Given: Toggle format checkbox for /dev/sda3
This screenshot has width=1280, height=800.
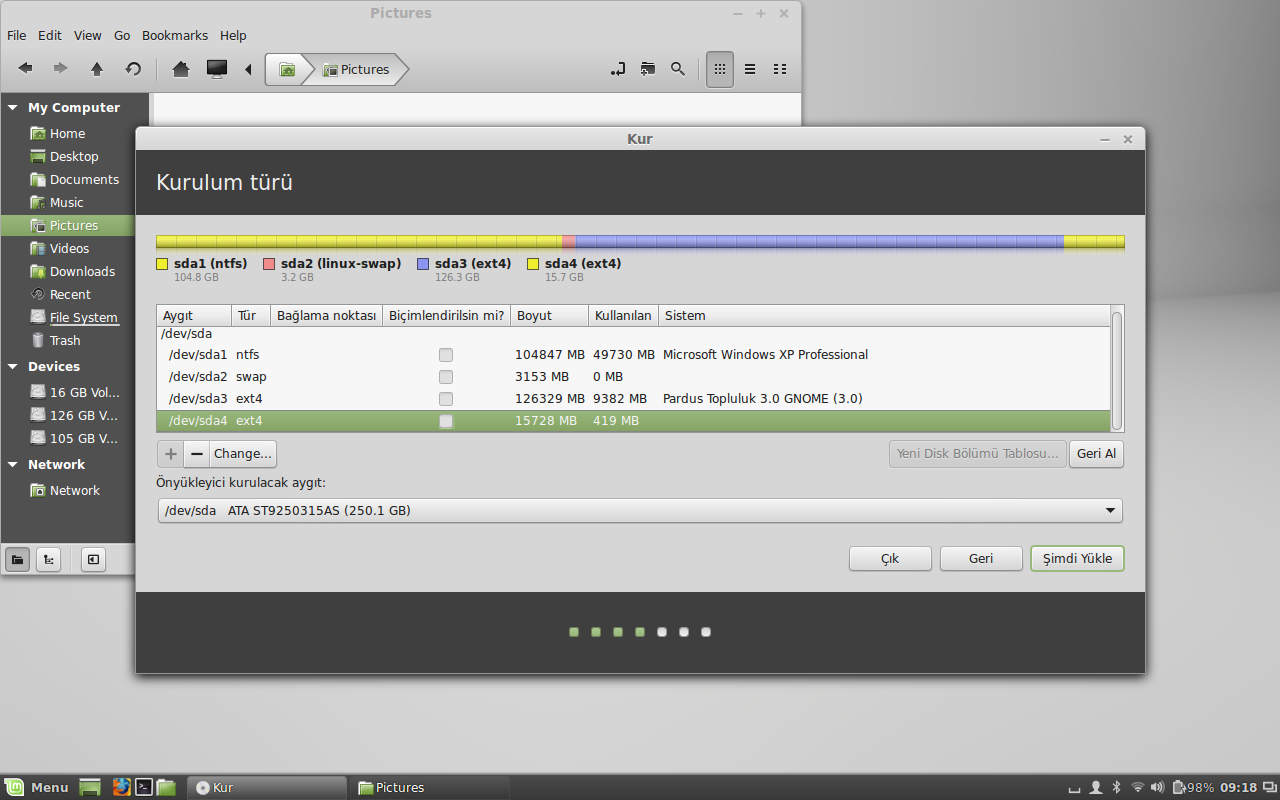Looking at the screenshot, I should pos(446,399).
